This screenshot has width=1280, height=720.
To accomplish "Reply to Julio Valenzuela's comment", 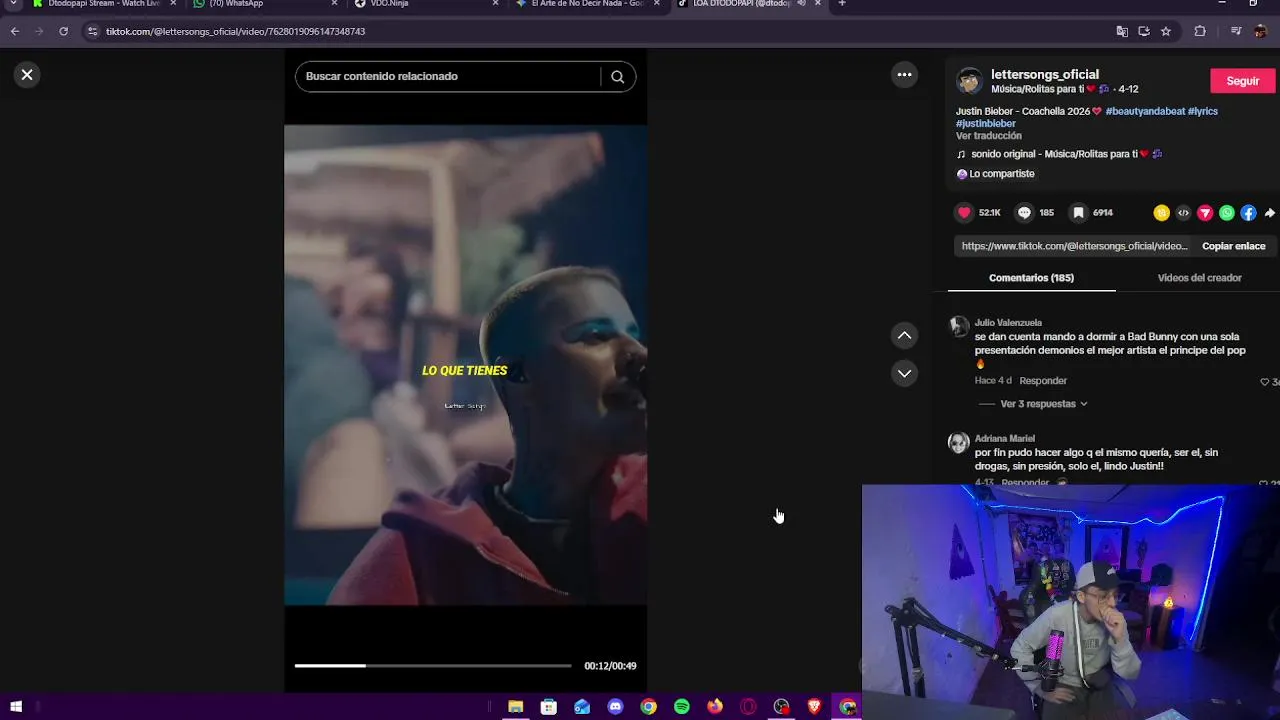I will pos(1043,381).
